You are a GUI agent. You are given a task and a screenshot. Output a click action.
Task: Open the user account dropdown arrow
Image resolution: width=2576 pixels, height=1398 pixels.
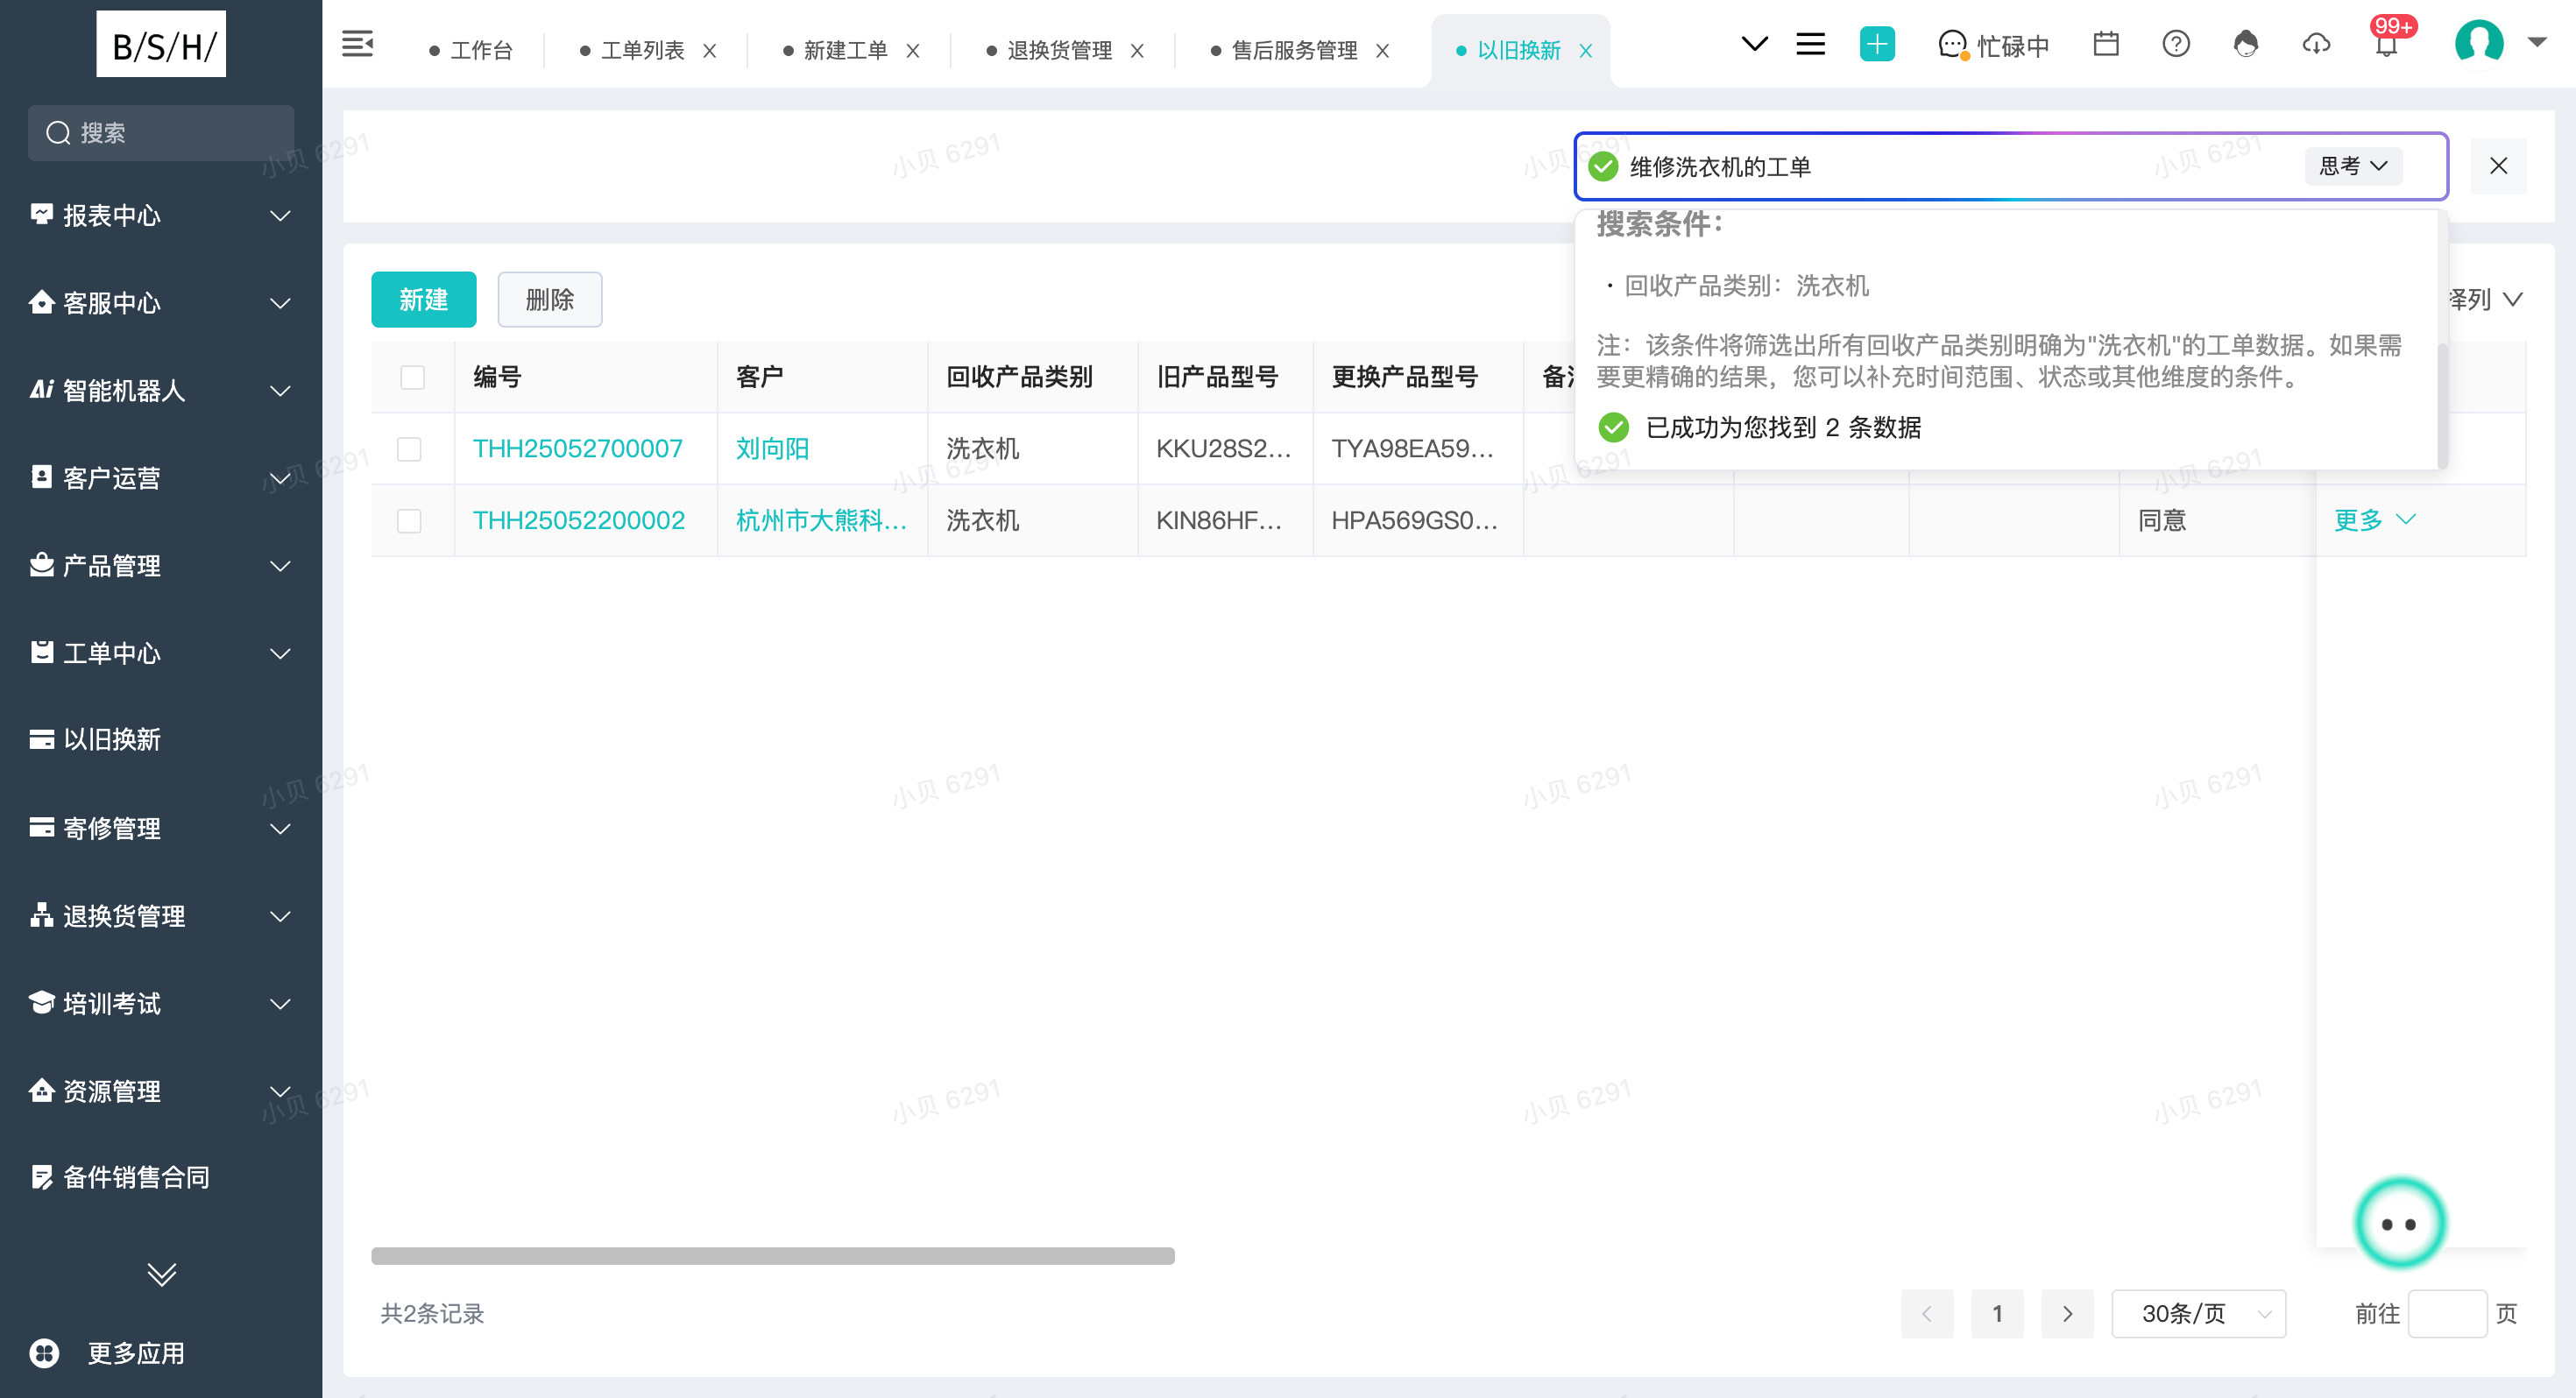tap(2537, 42)
